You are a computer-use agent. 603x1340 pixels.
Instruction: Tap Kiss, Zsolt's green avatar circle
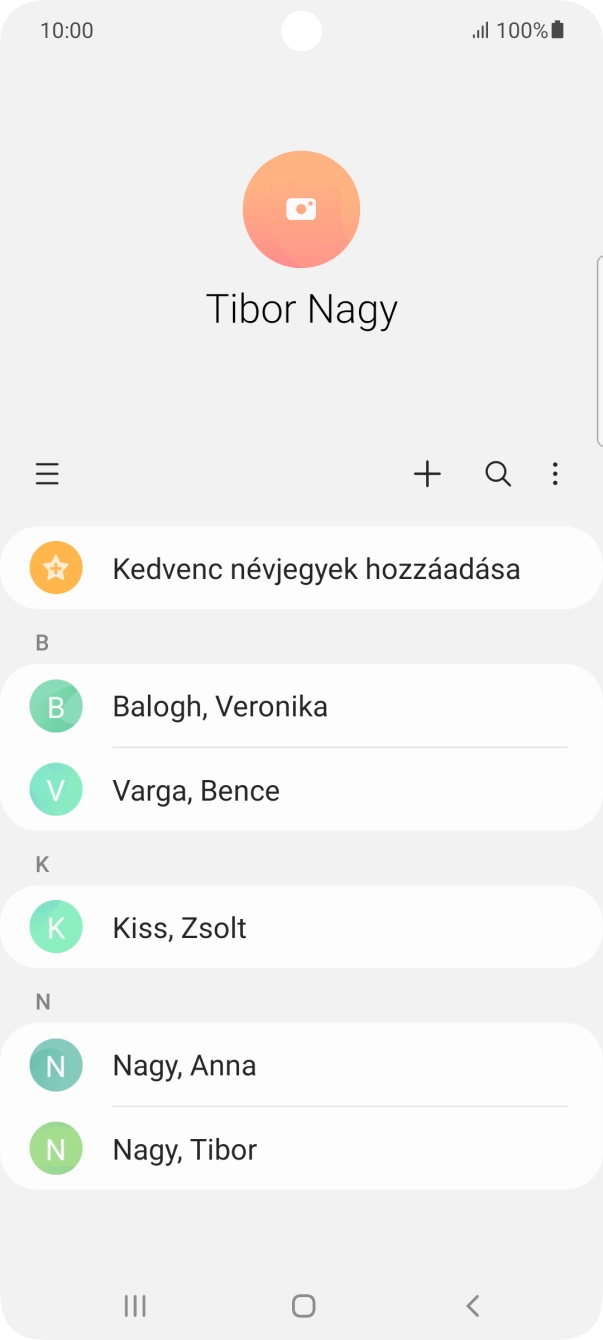[56, 927]
